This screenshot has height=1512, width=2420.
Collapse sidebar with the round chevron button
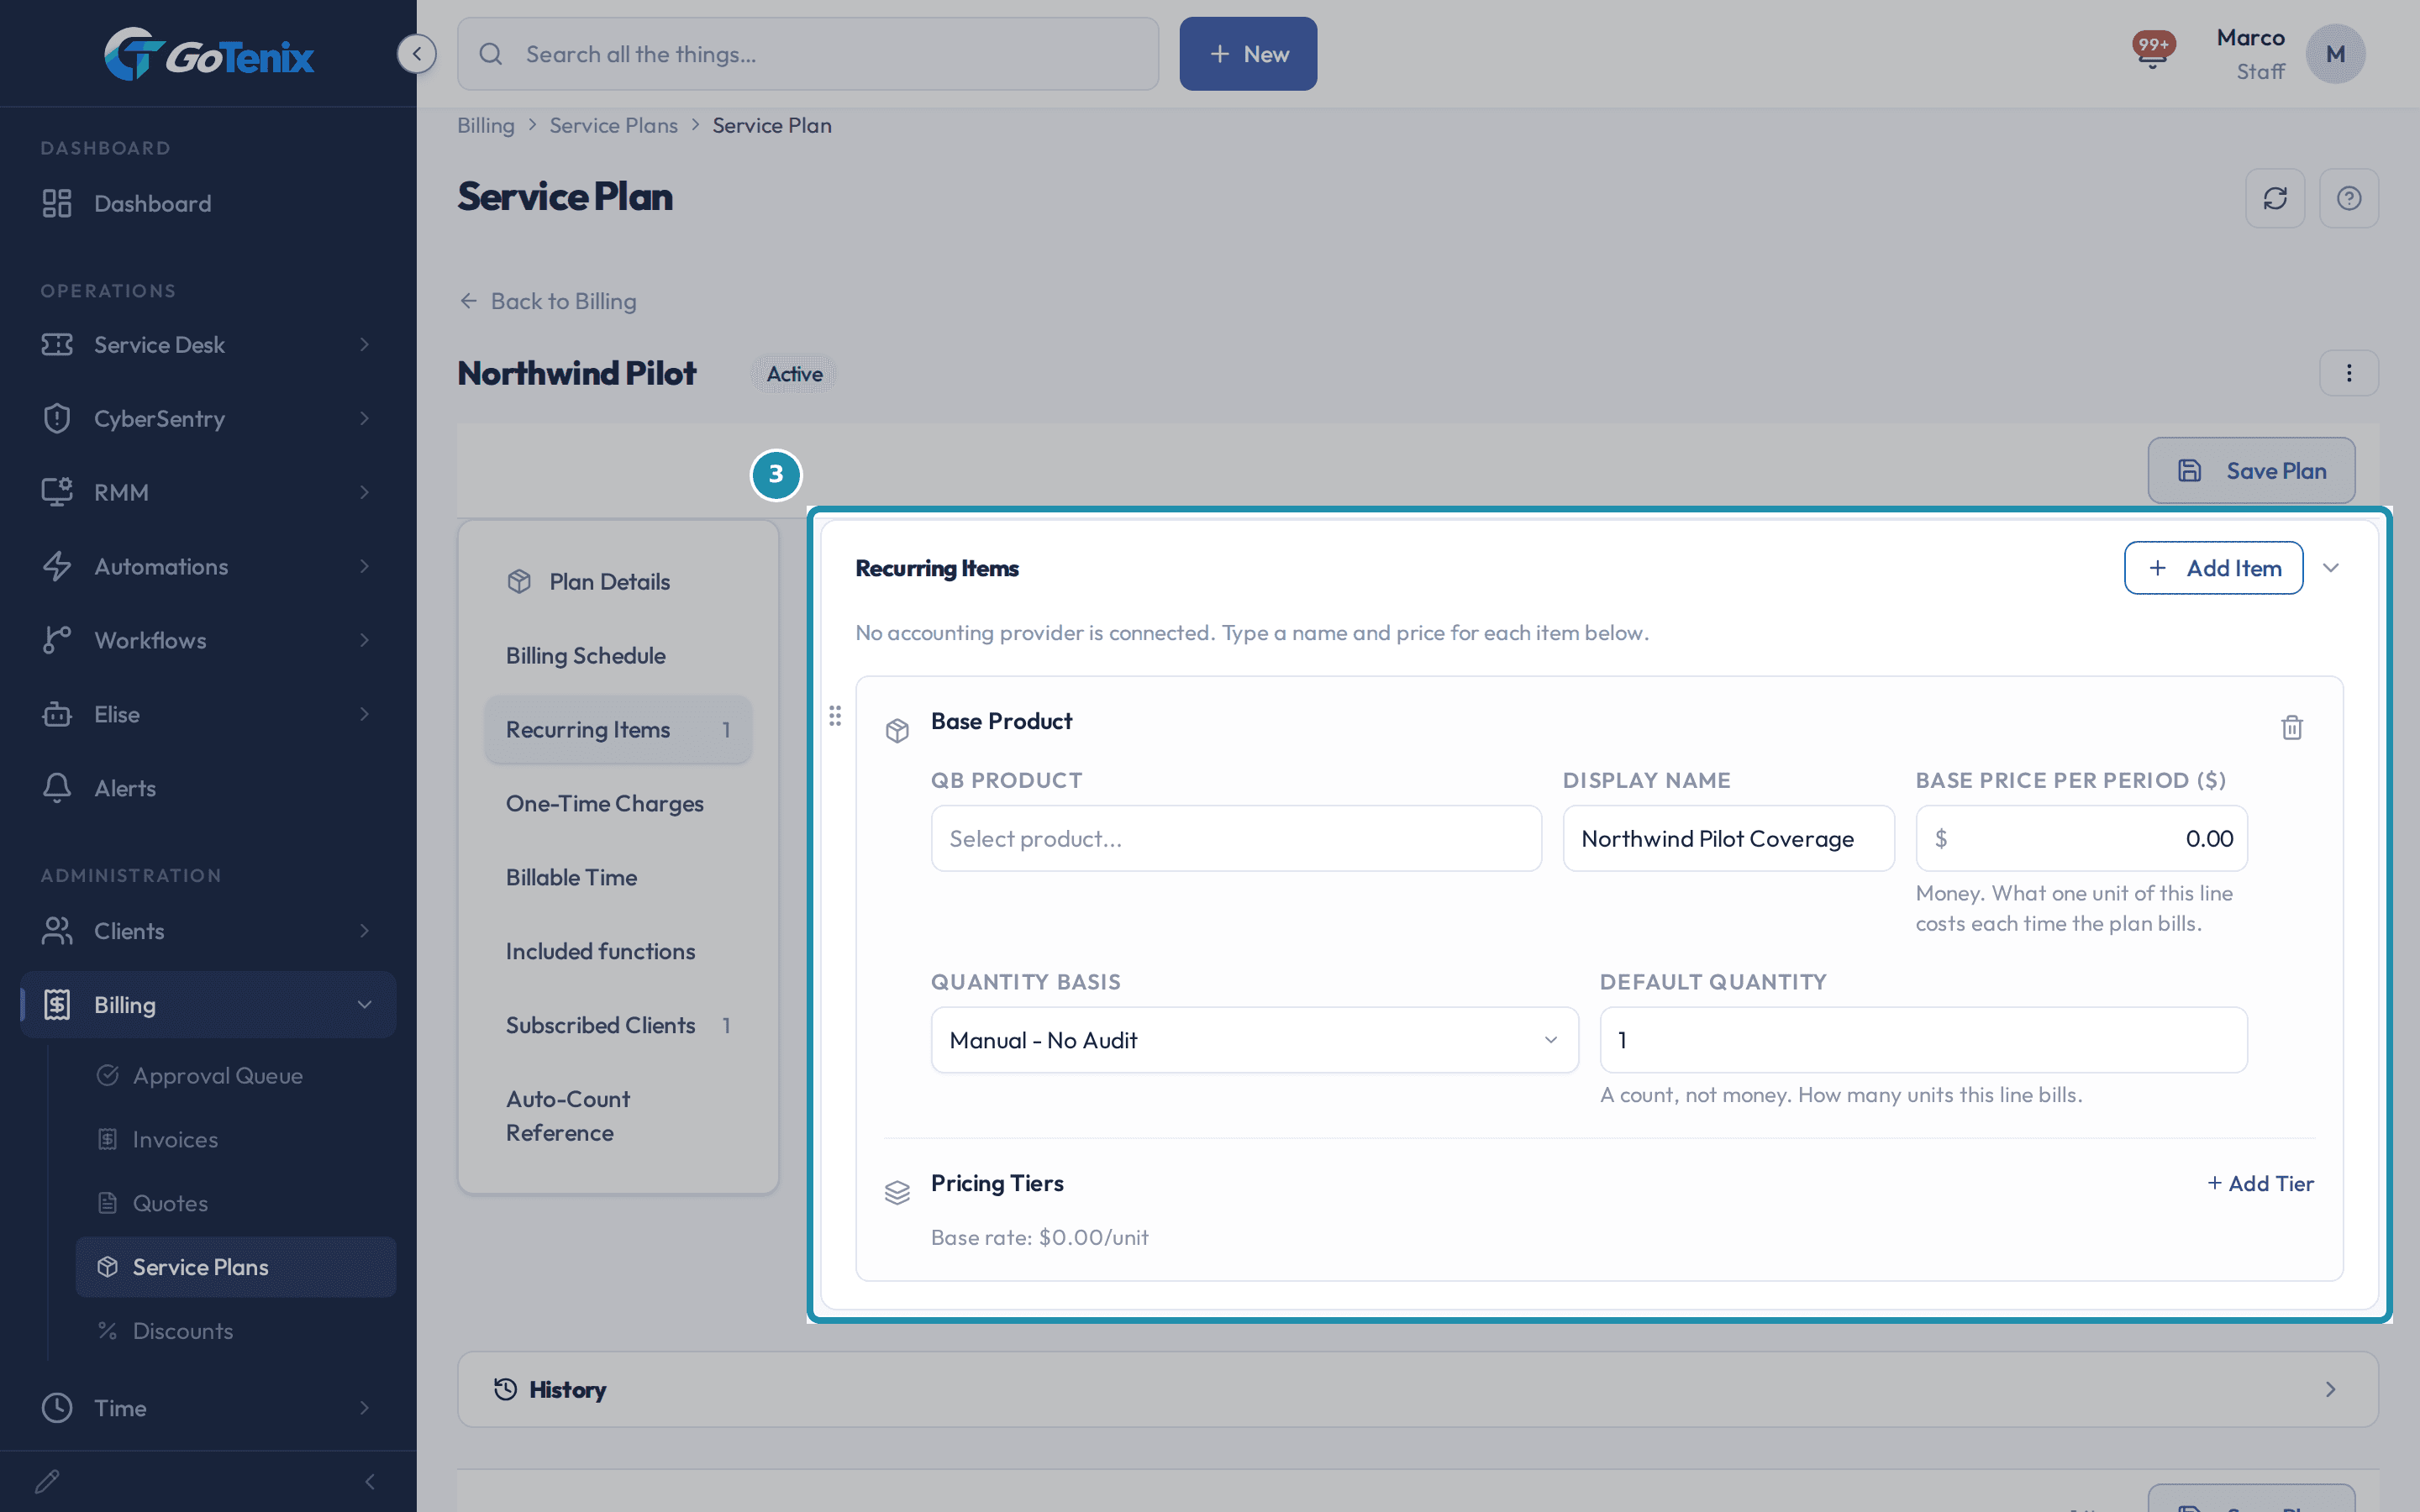416,53
